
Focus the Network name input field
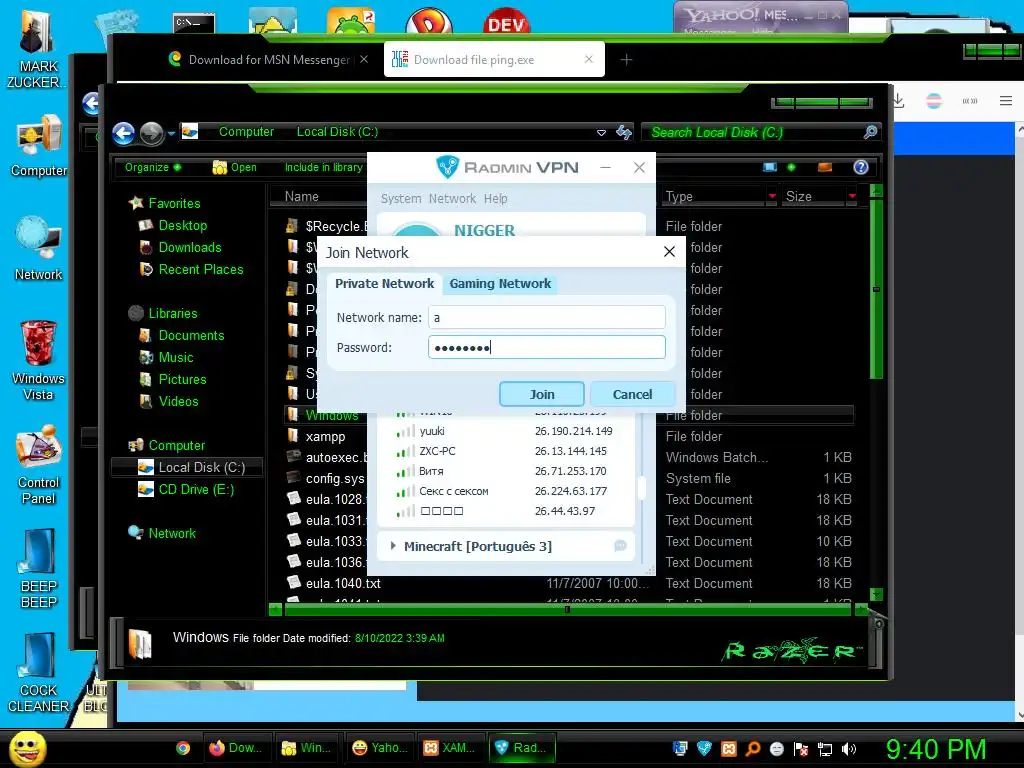click(x=547, y=317)
